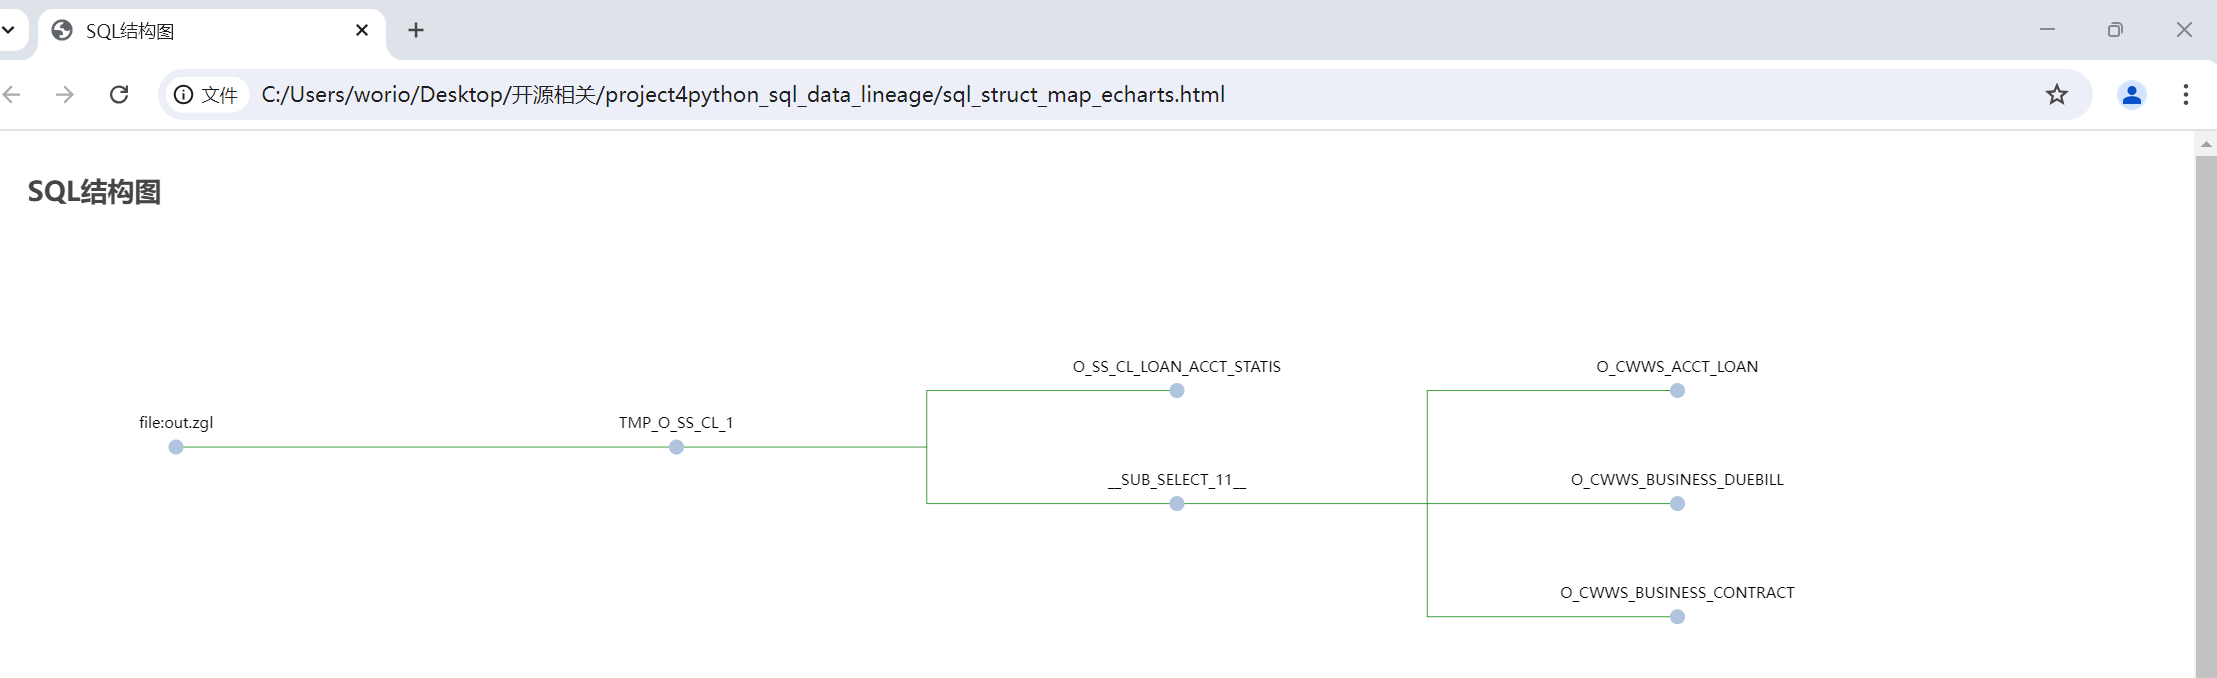Click the O_CWWS_BUSINESS_DUEBILL node

click(1677, 504)
